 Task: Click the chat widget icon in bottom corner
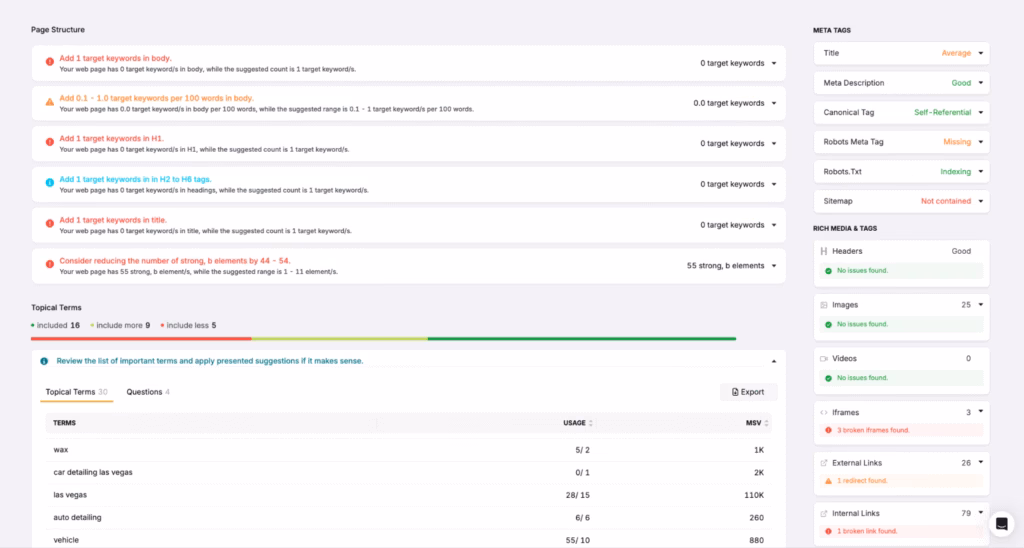coord(1001,524)
